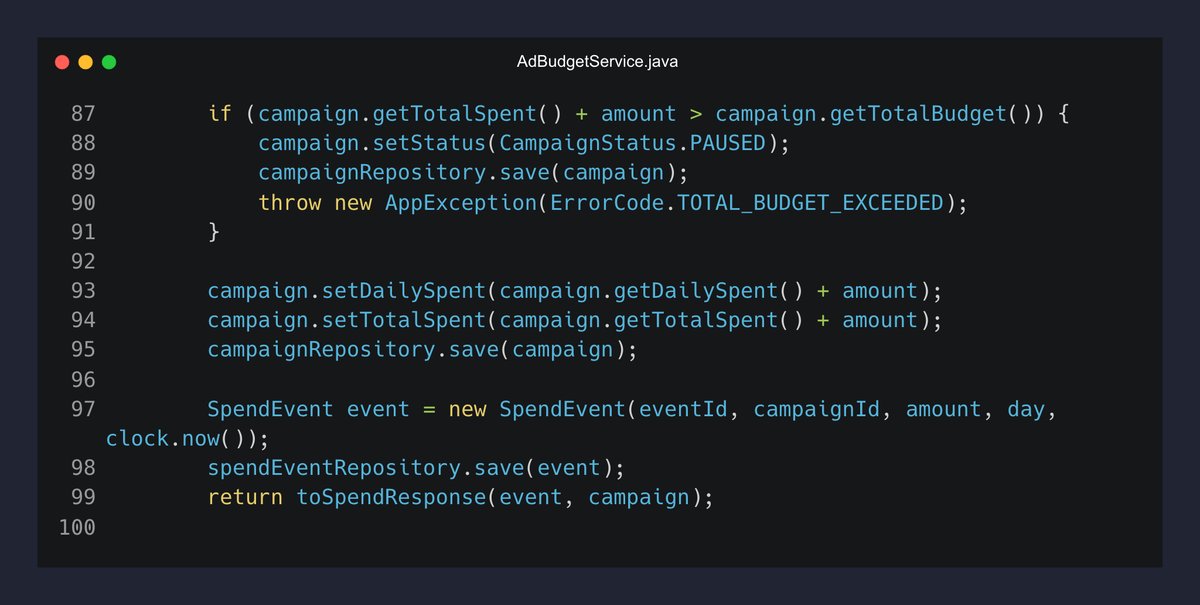Click the closing brace on line 91

click(x=214, y=231)
